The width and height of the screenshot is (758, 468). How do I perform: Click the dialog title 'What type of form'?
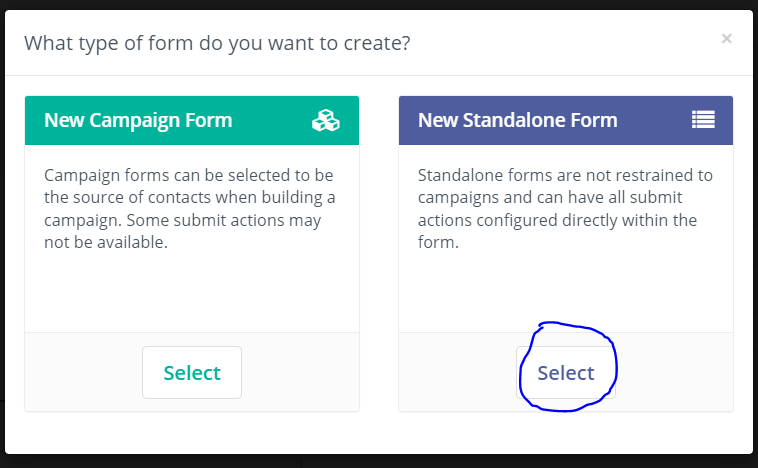tap(217, 43)
